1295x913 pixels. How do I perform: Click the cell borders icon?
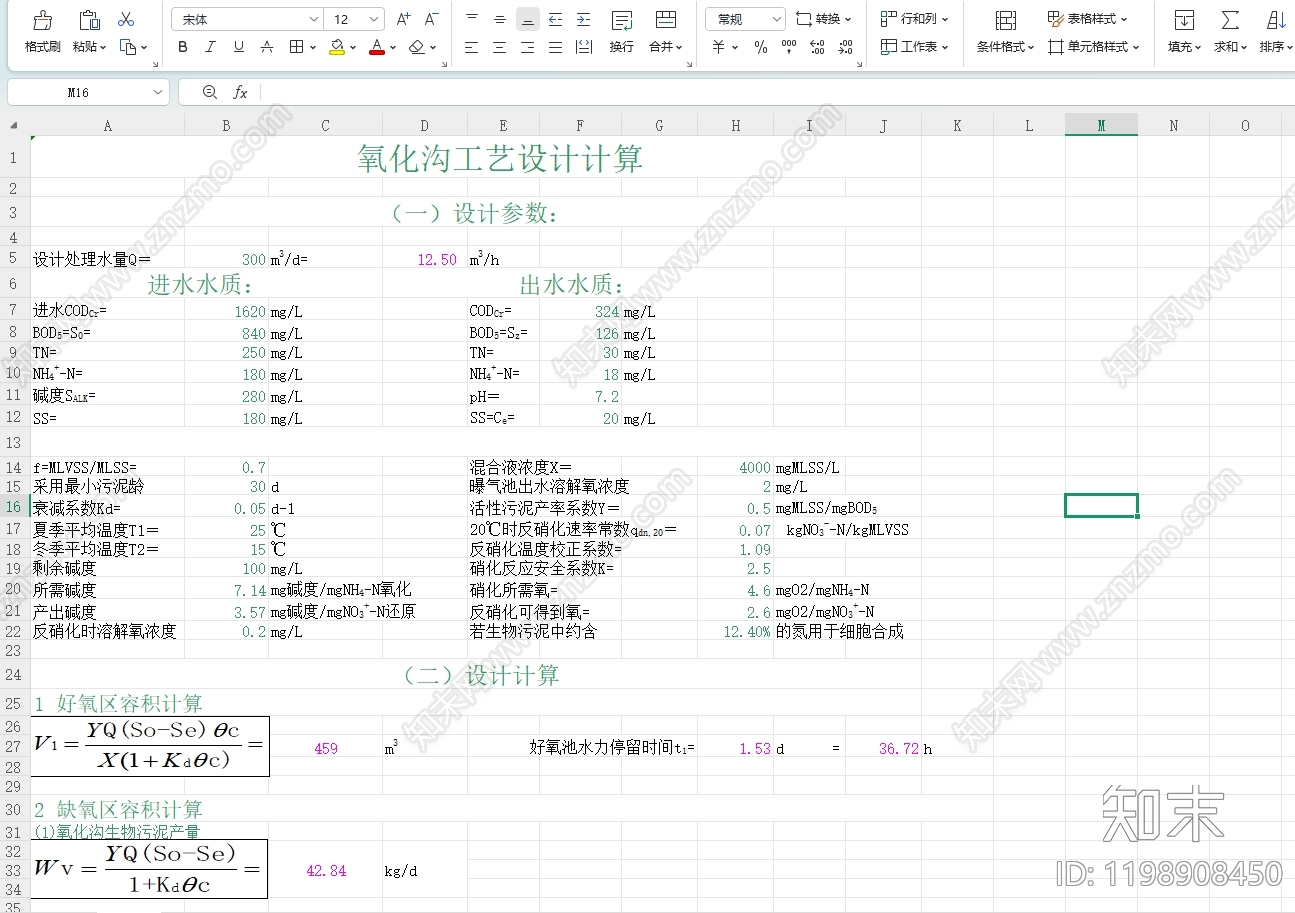click(296, 47)
